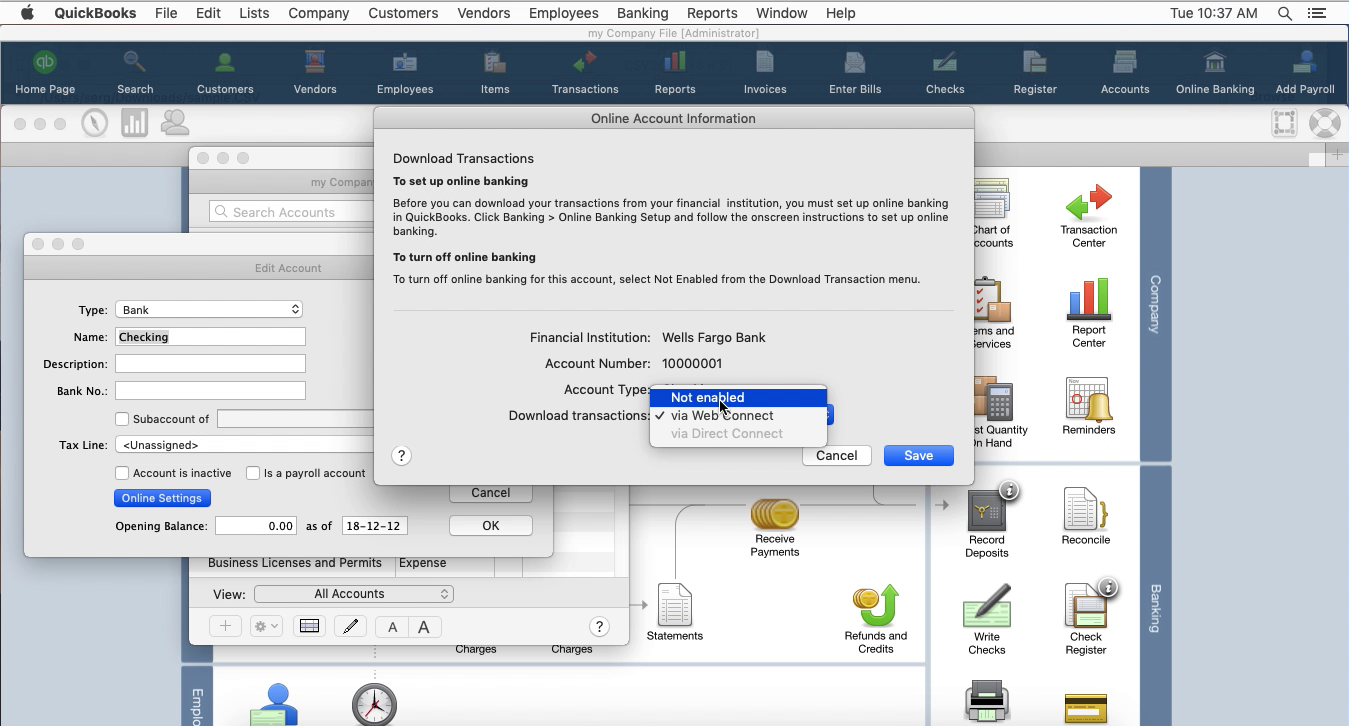This screenshot has width=1349, height=726.
Task: Open the Write Checks icon
Action: click(x=986, y=620)
